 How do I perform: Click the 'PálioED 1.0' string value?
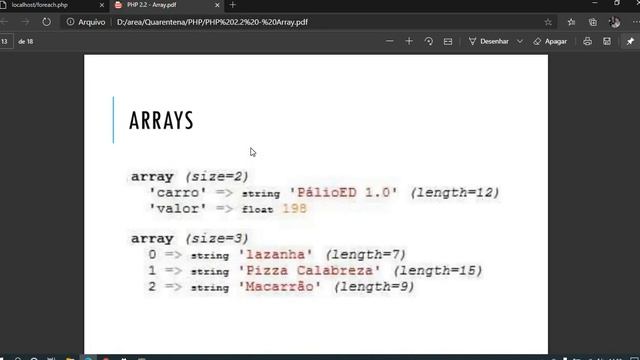coord(343,193)
